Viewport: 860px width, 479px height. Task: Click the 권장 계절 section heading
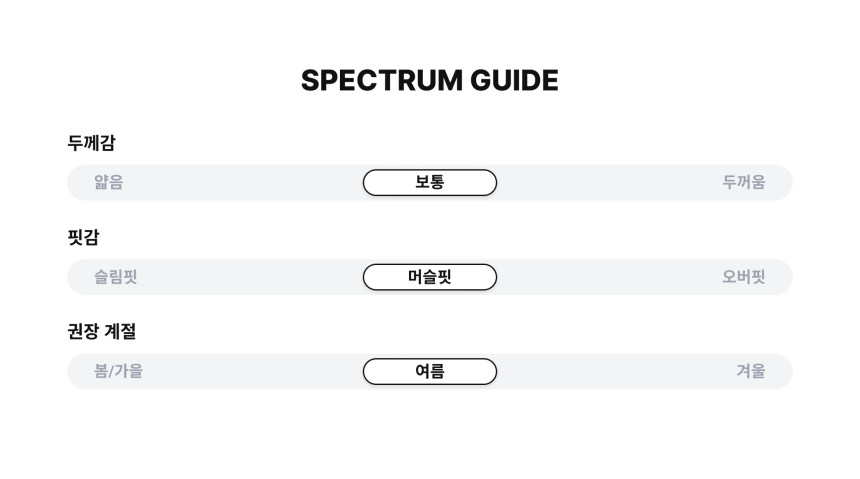click(x=101, y=331)
